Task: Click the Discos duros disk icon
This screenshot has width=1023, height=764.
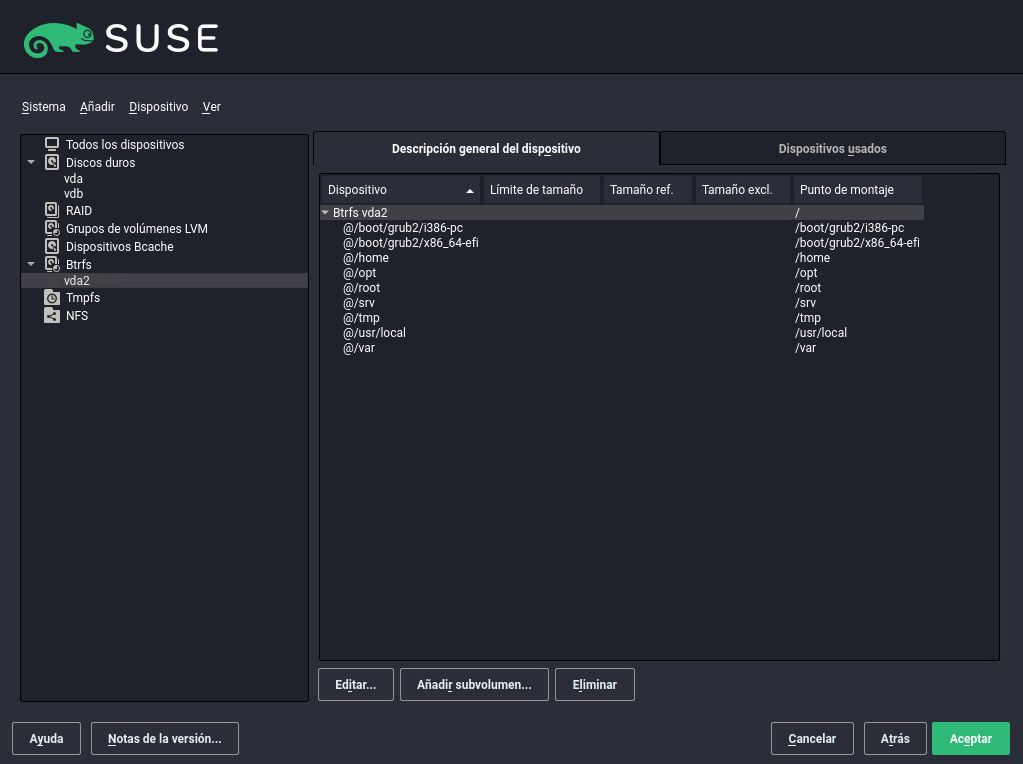Action: point(52,162)
